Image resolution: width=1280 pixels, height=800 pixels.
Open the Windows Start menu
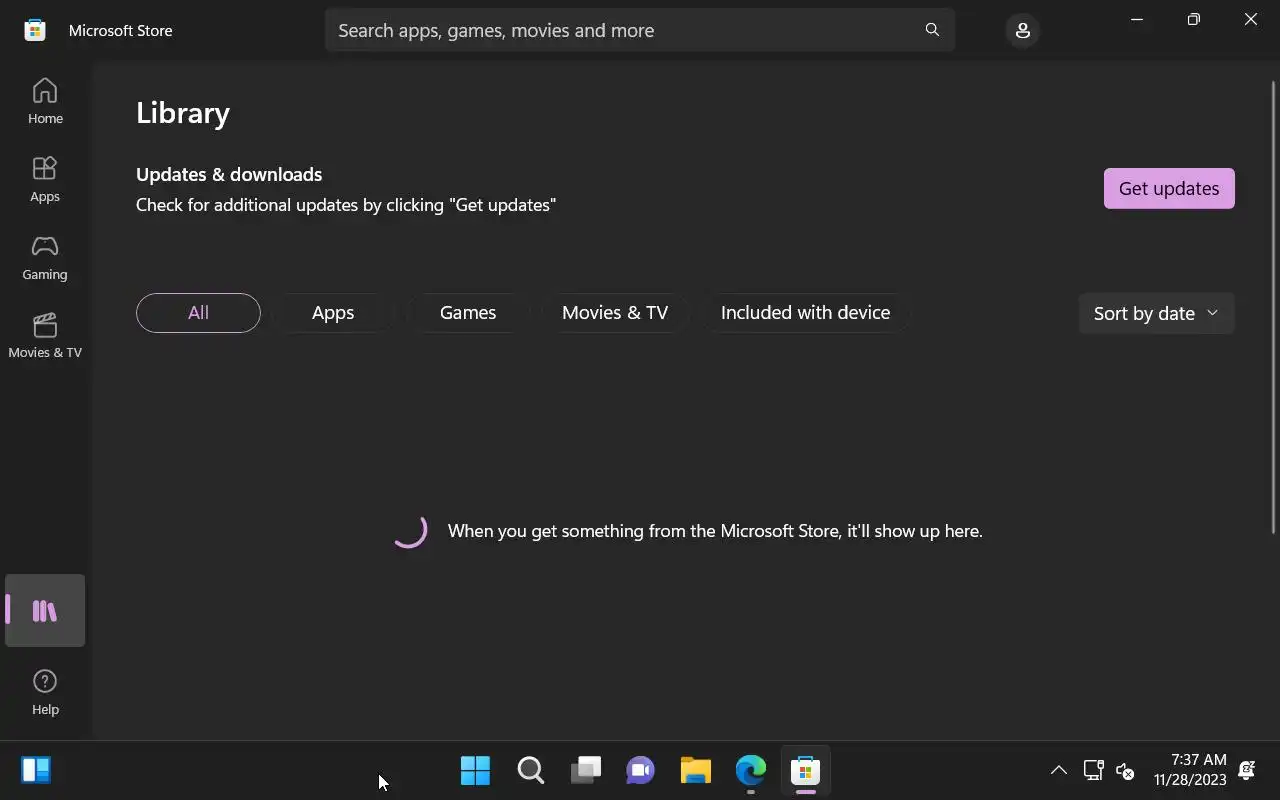pos(475,770)
